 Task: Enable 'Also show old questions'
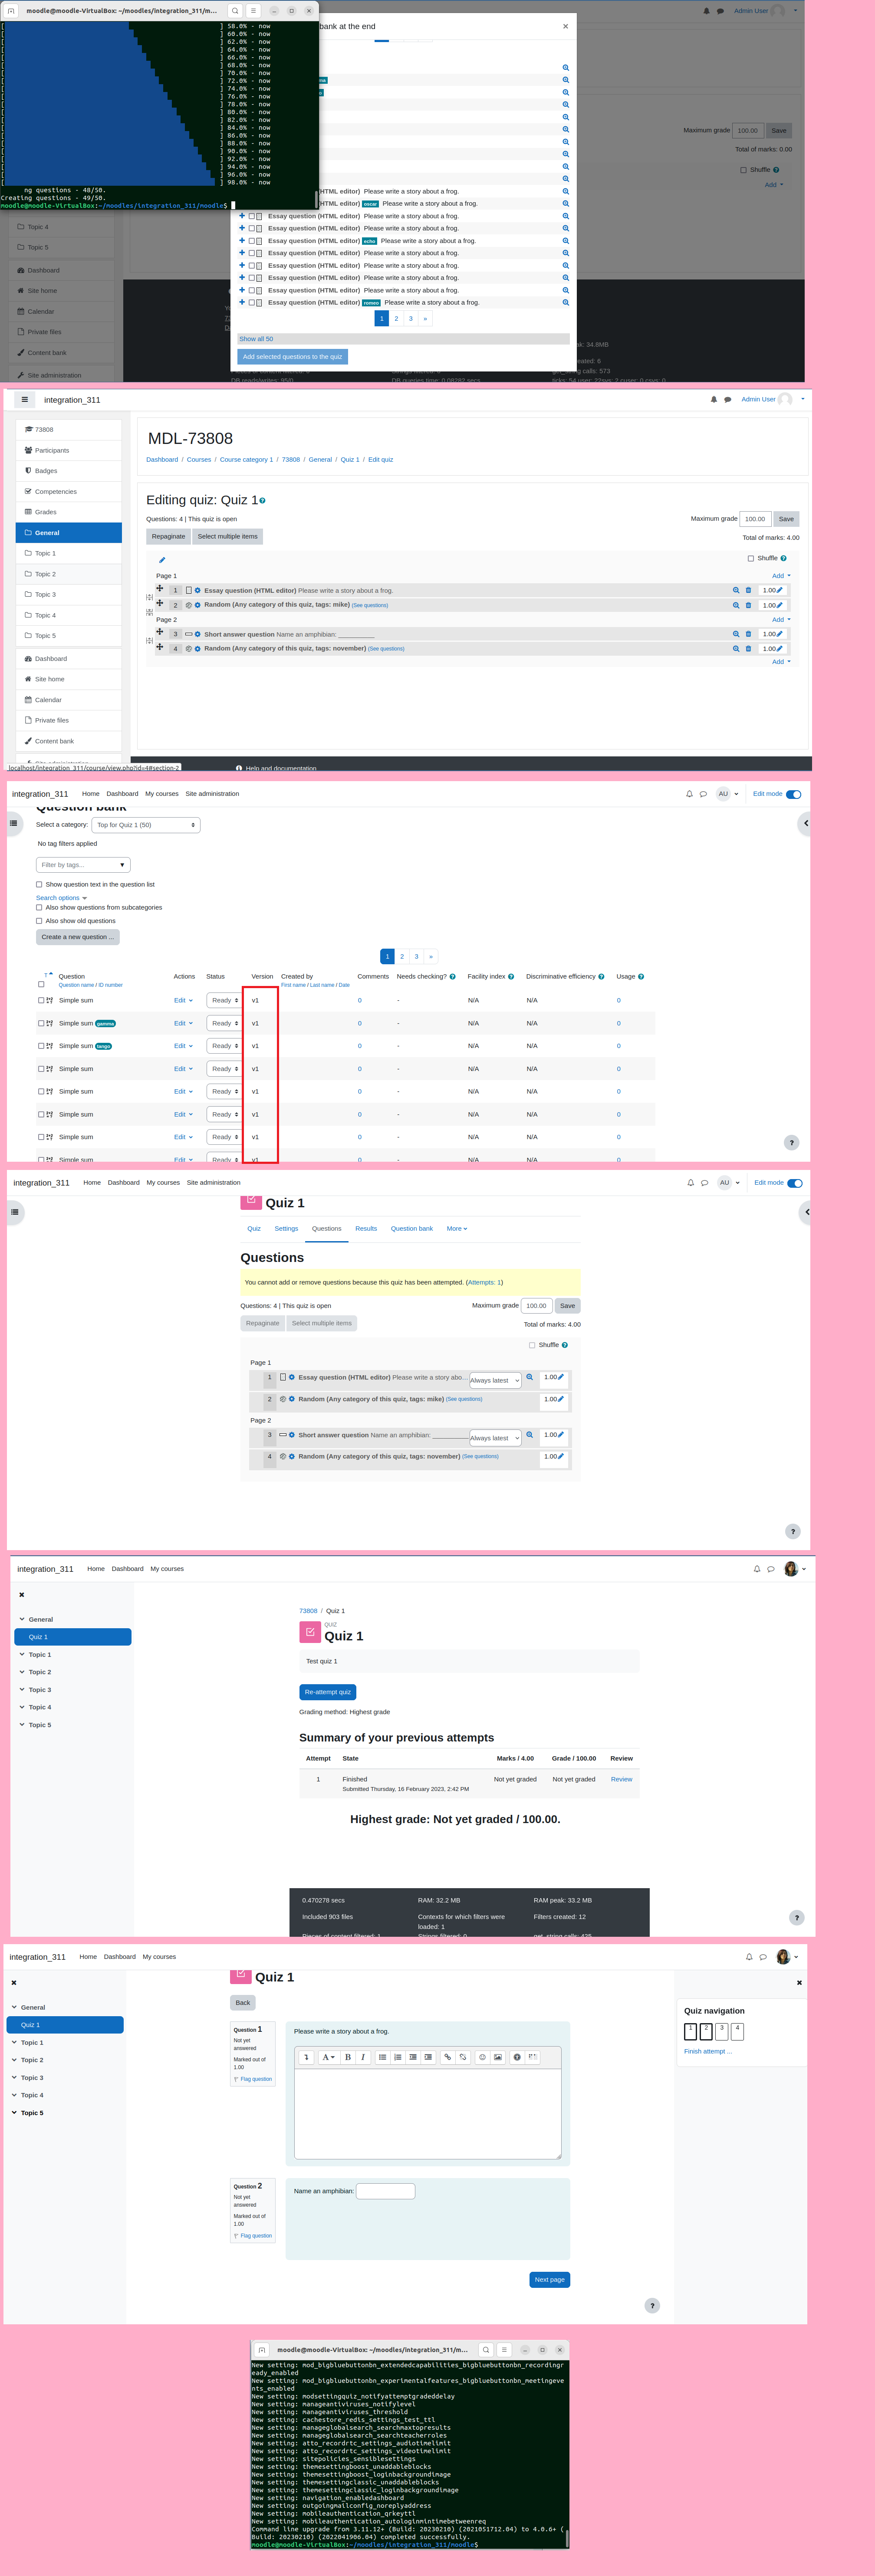39,921
